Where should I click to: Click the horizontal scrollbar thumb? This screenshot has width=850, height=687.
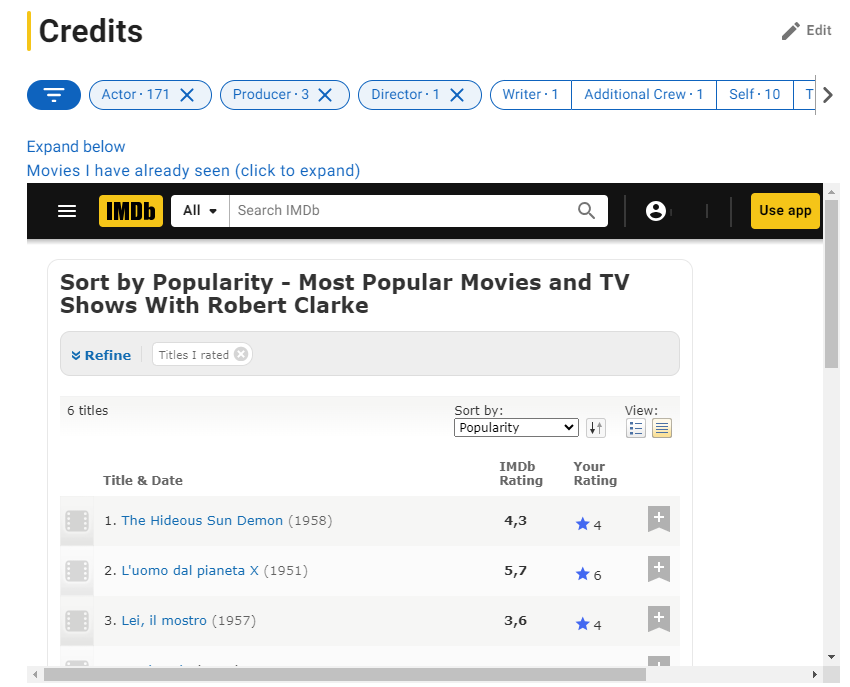click(345, 675)
